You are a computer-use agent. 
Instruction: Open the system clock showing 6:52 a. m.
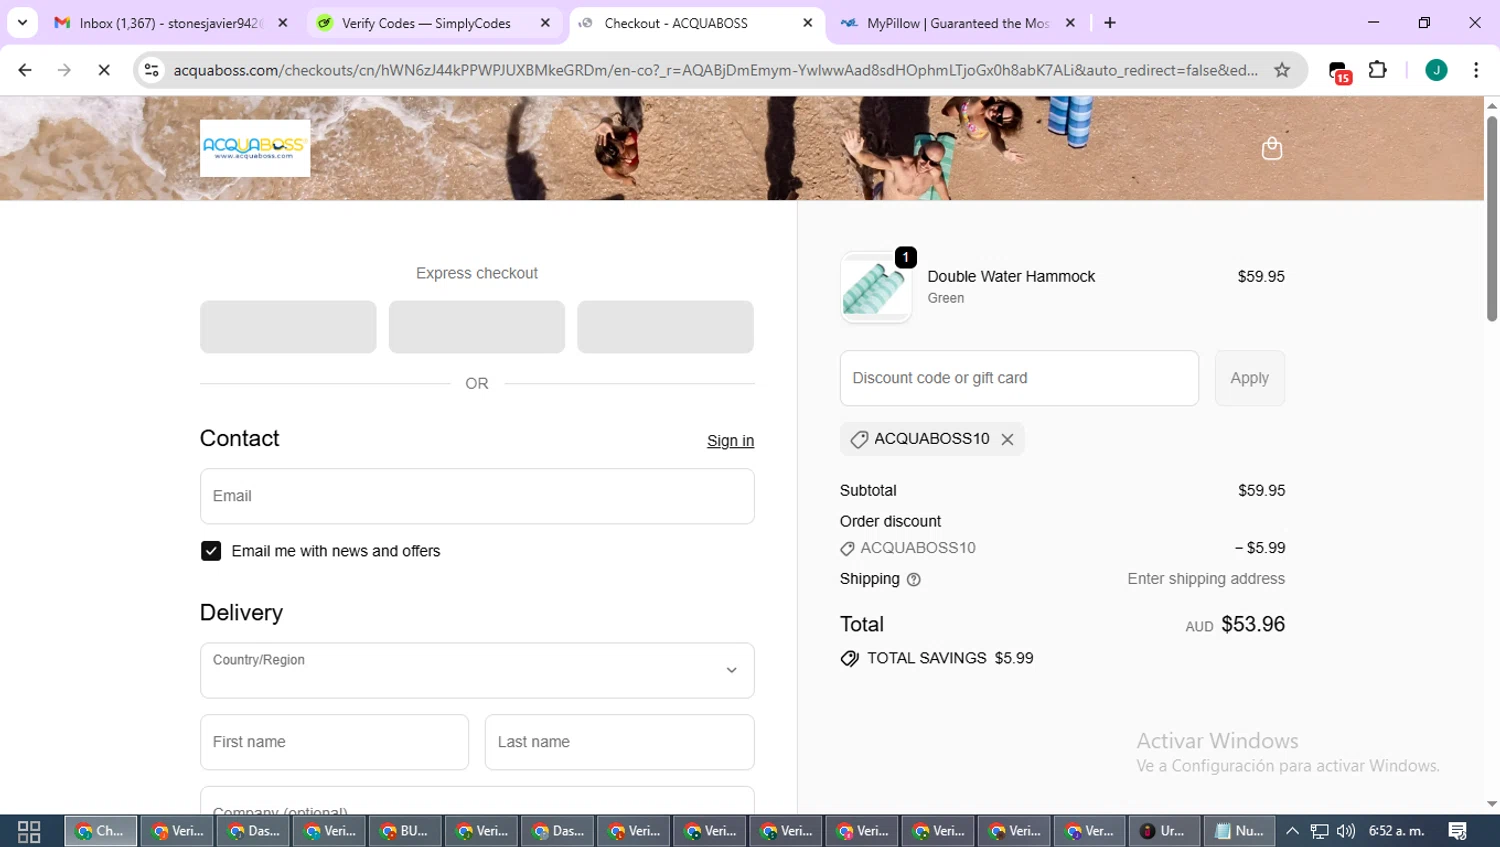(1396, 831)
